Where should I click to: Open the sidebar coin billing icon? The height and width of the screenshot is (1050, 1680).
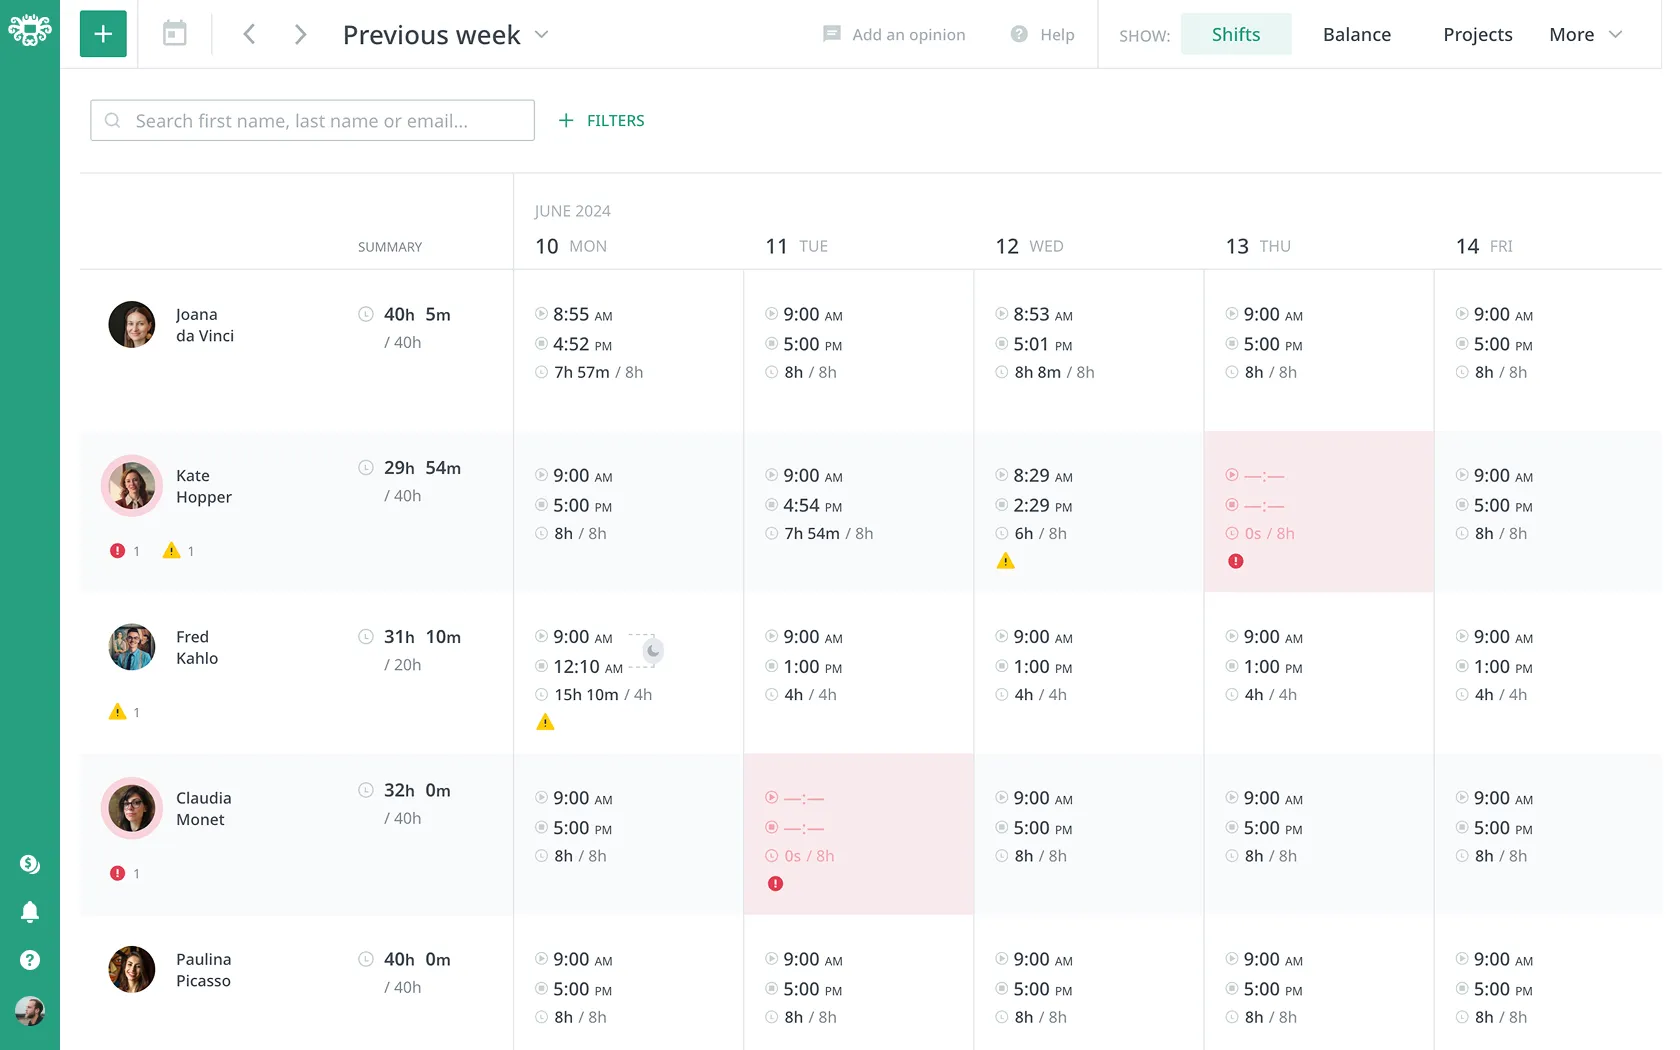click(30, 864)
